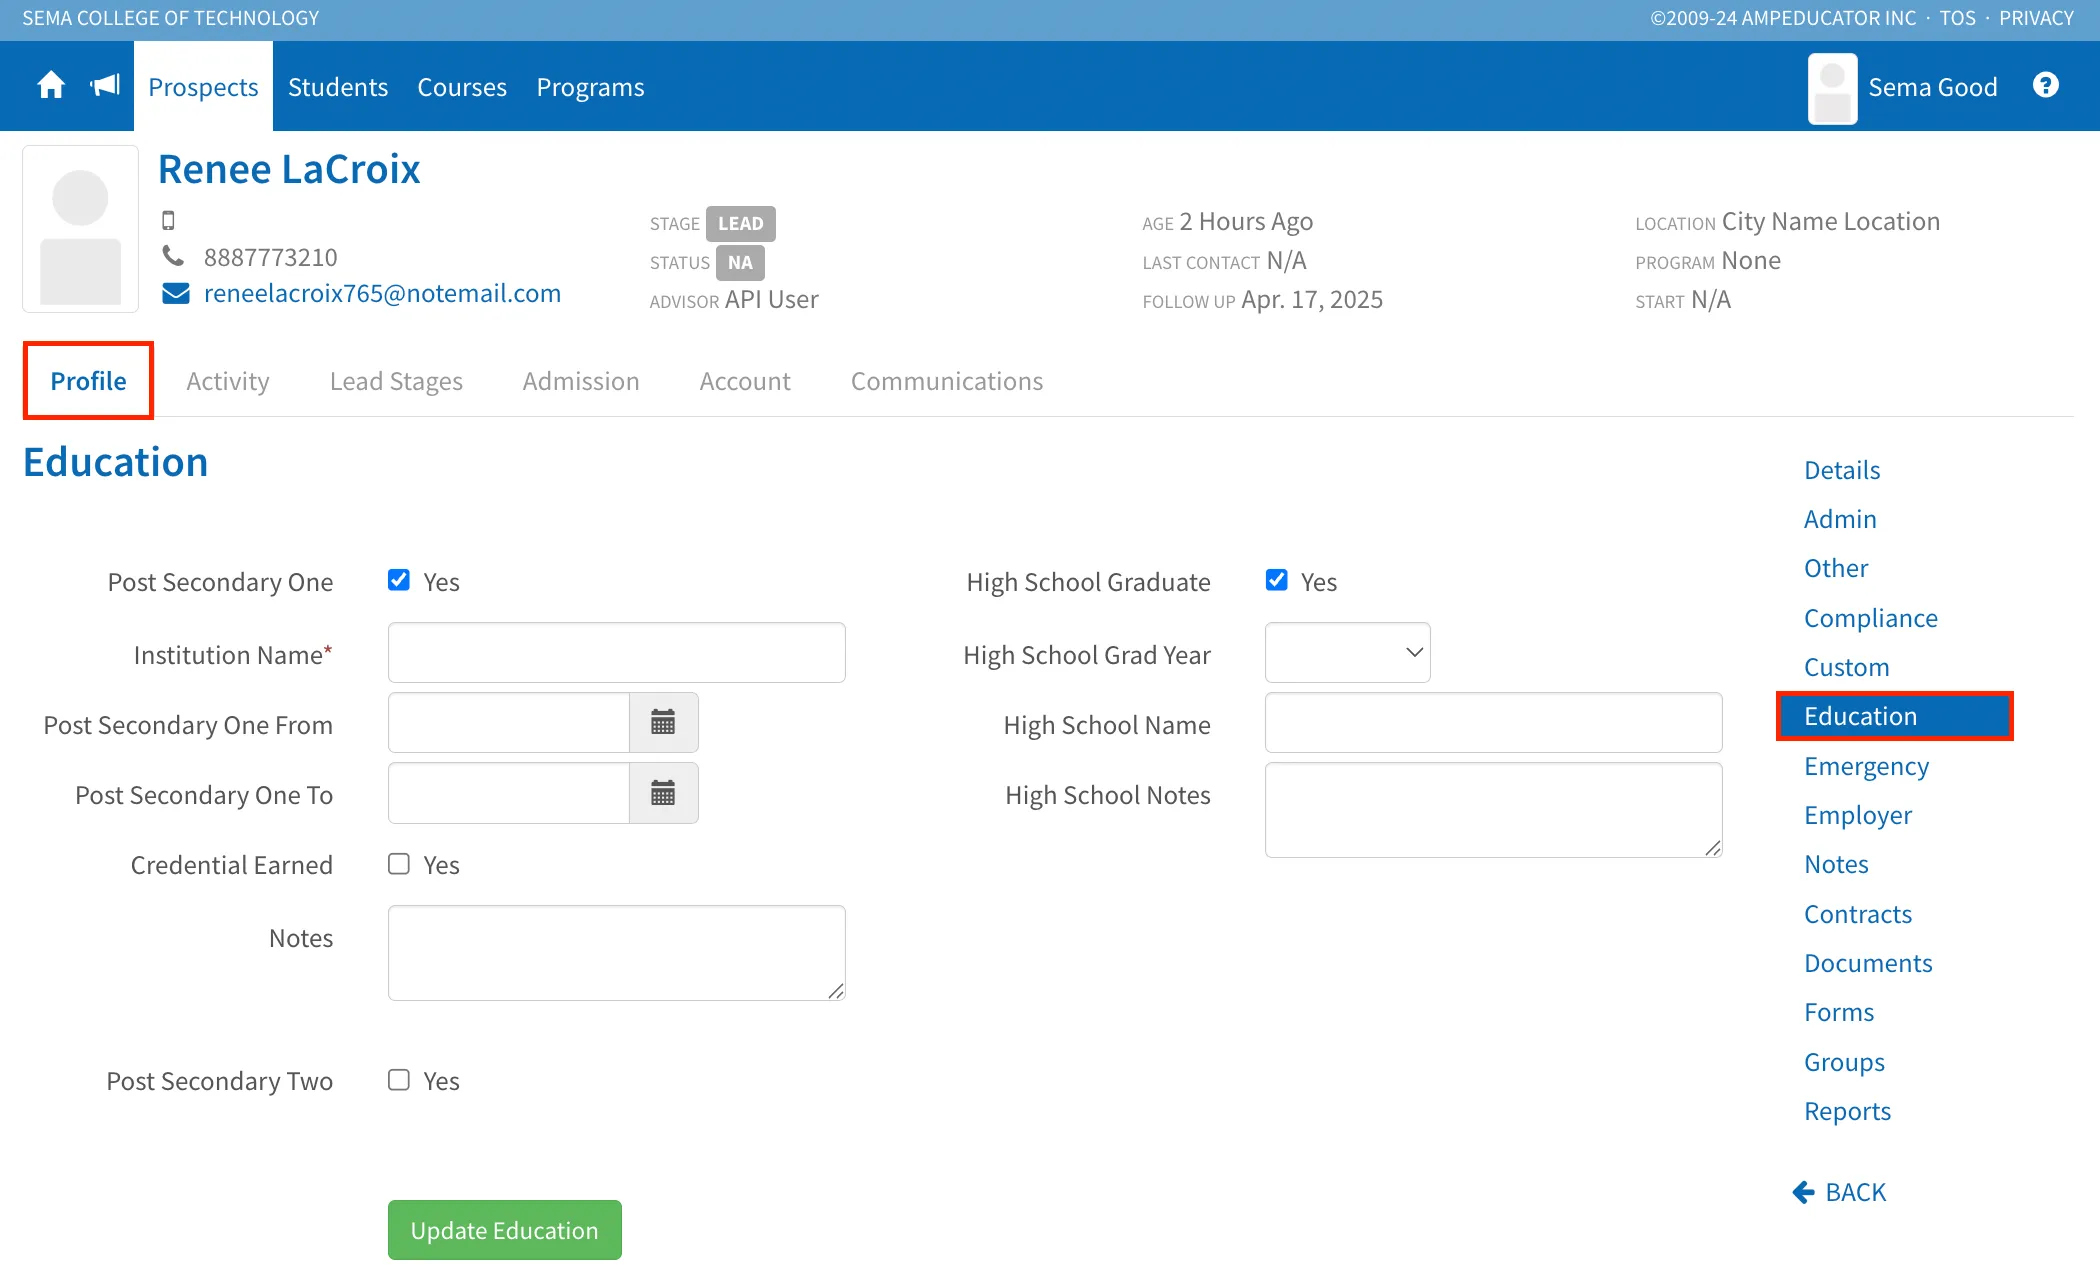Click the envelope email icon
The width and height of the screenshot is (2100, 1286).
point(176,293)
